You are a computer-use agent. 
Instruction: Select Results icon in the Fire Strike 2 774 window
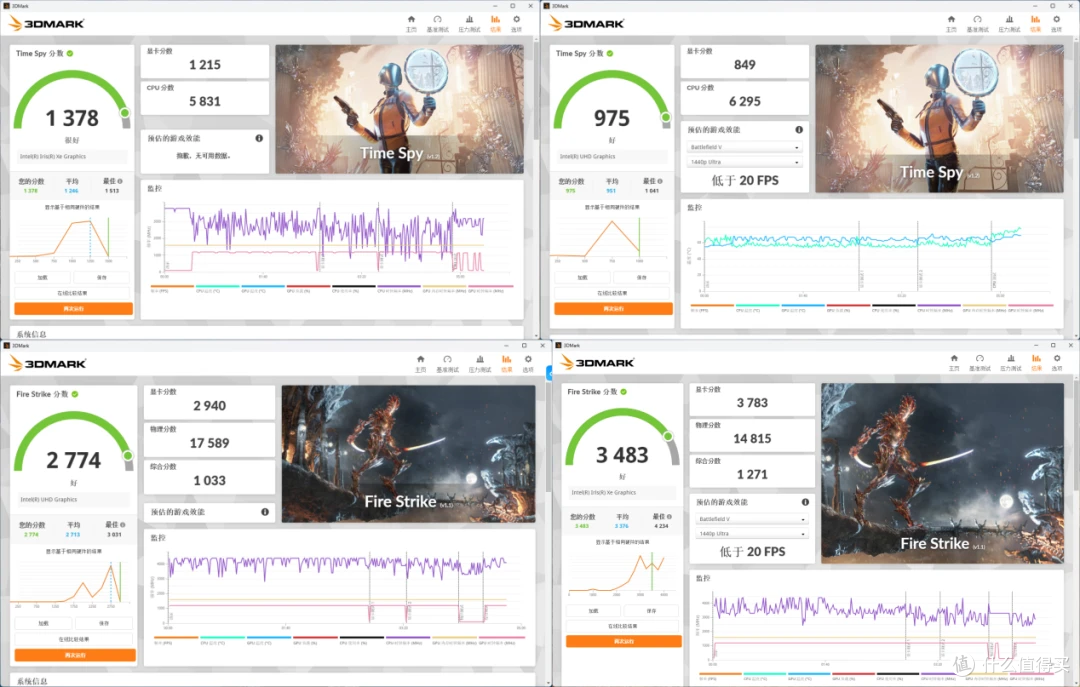[x=506, y=363]
